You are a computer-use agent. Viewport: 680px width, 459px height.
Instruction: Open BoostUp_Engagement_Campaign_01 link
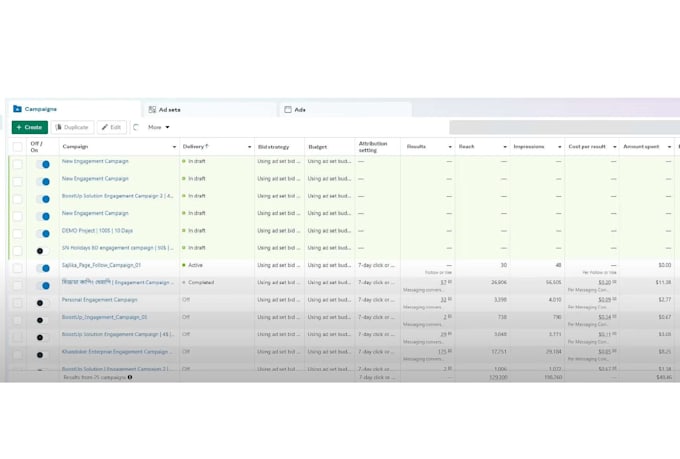104,317
